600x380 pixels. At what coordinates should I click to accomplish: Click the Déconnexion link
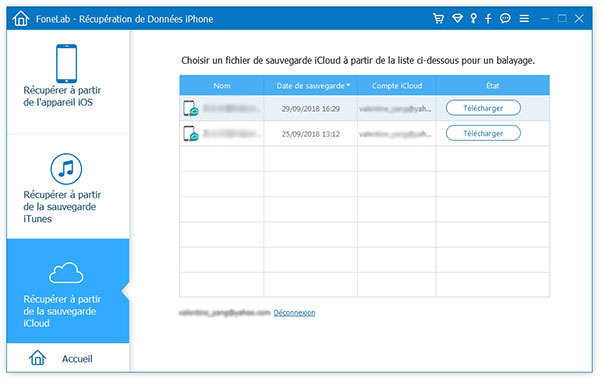[294, 313]
